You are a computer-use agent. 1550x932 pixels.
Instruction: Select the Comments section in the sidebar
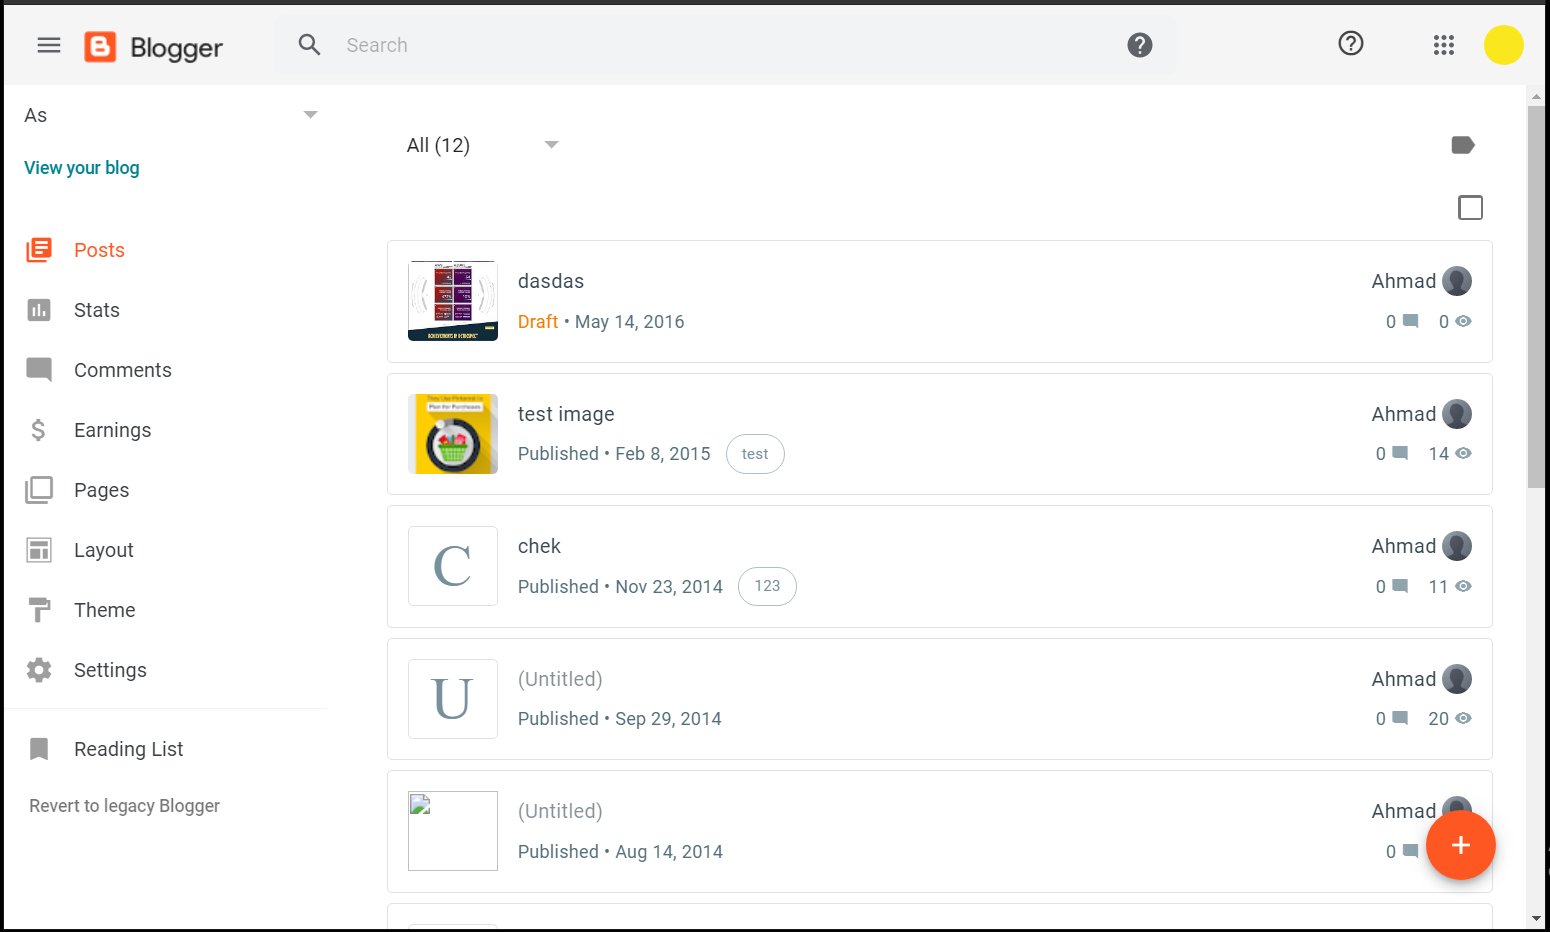122,369
